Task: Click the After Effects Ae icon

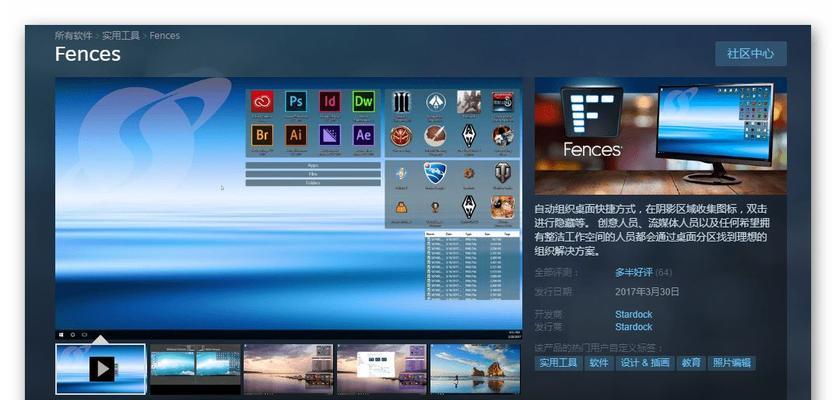Action: [x=364, y=135]
